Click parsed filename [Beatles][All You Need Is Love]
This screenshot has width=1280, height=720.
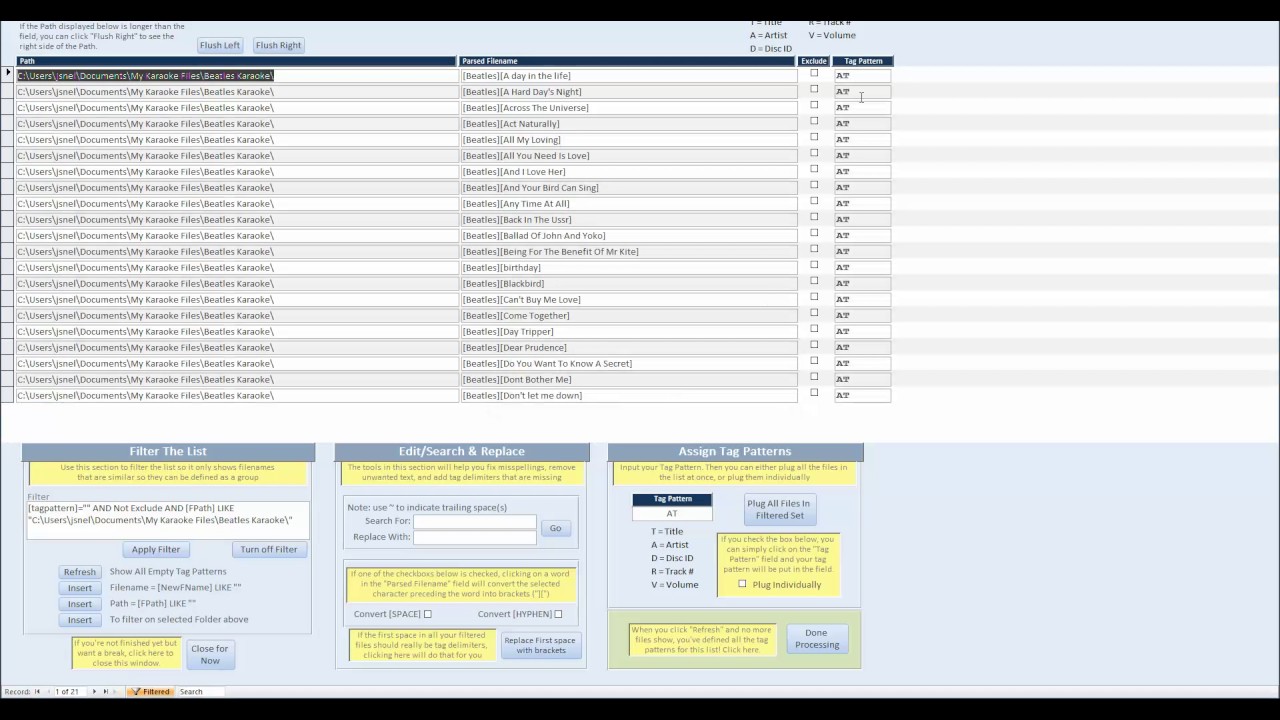[x=628, y=155]
